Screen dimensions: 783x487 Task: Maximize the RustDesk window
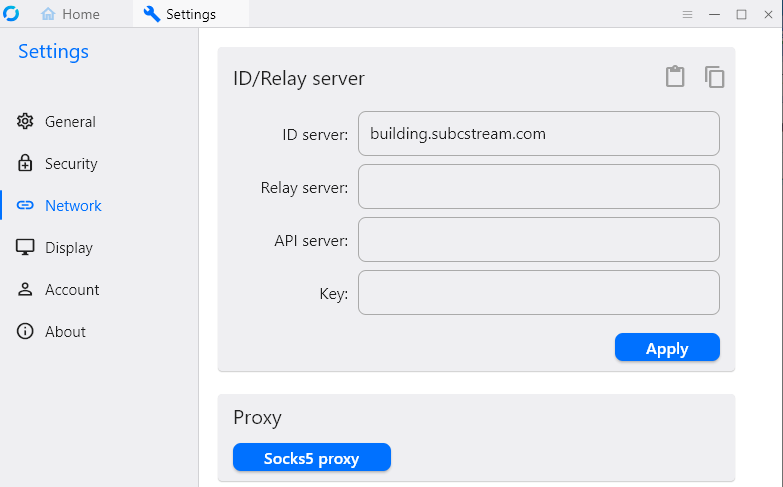coord(741,14)
